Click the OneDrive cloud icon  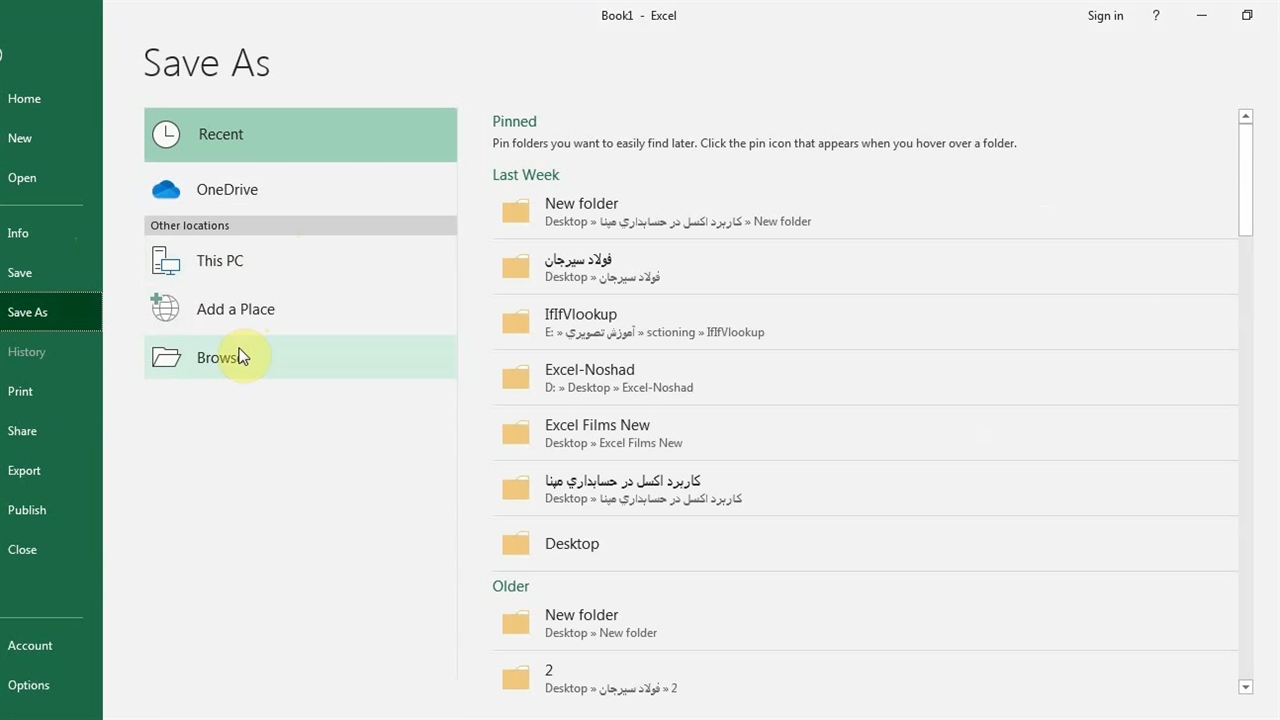166,190
